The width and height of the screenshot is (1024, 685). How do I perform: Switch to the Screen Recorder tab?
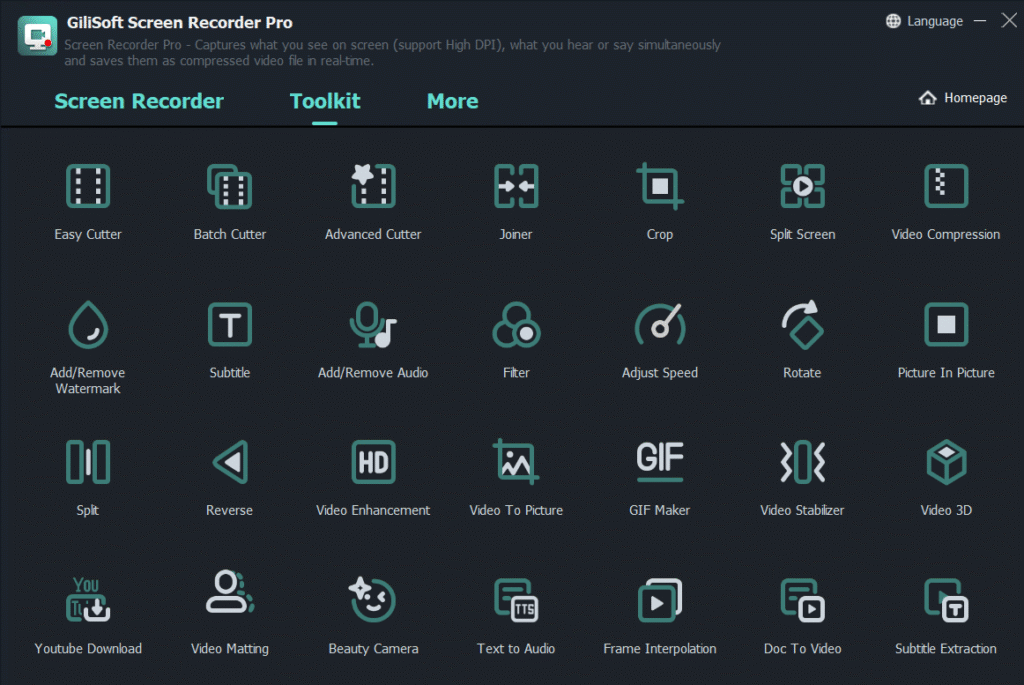click(139, 100)
